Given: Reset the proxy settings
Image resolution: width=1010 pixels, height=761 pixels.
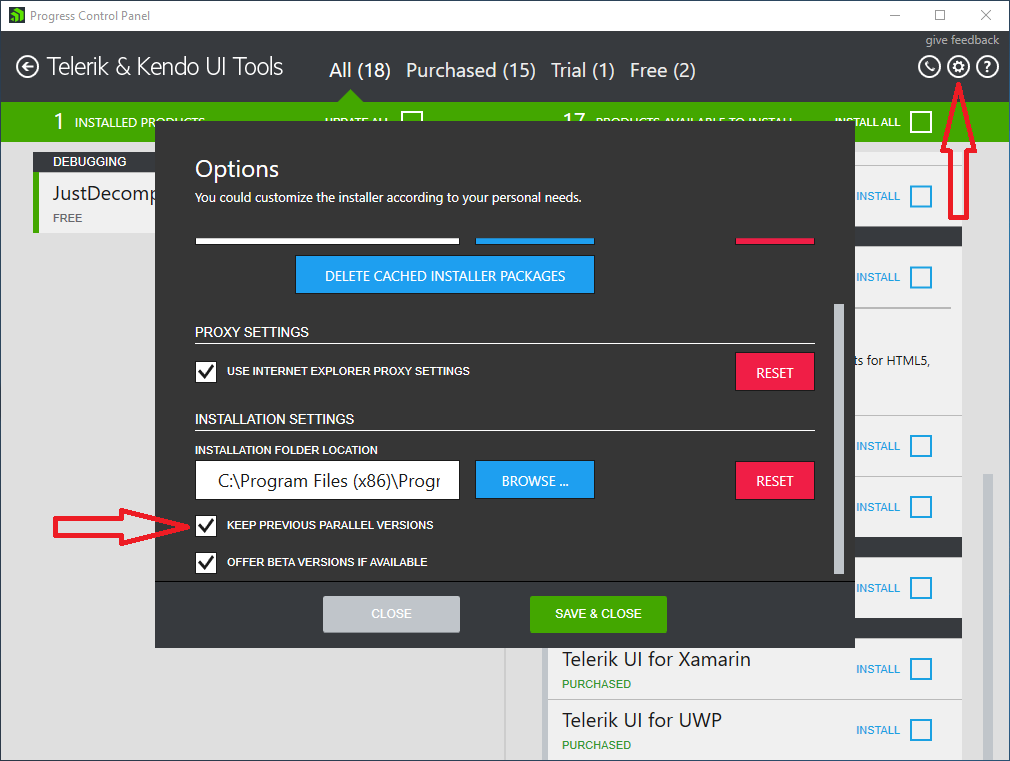Looking at the screenshot, I should [774, 372].
